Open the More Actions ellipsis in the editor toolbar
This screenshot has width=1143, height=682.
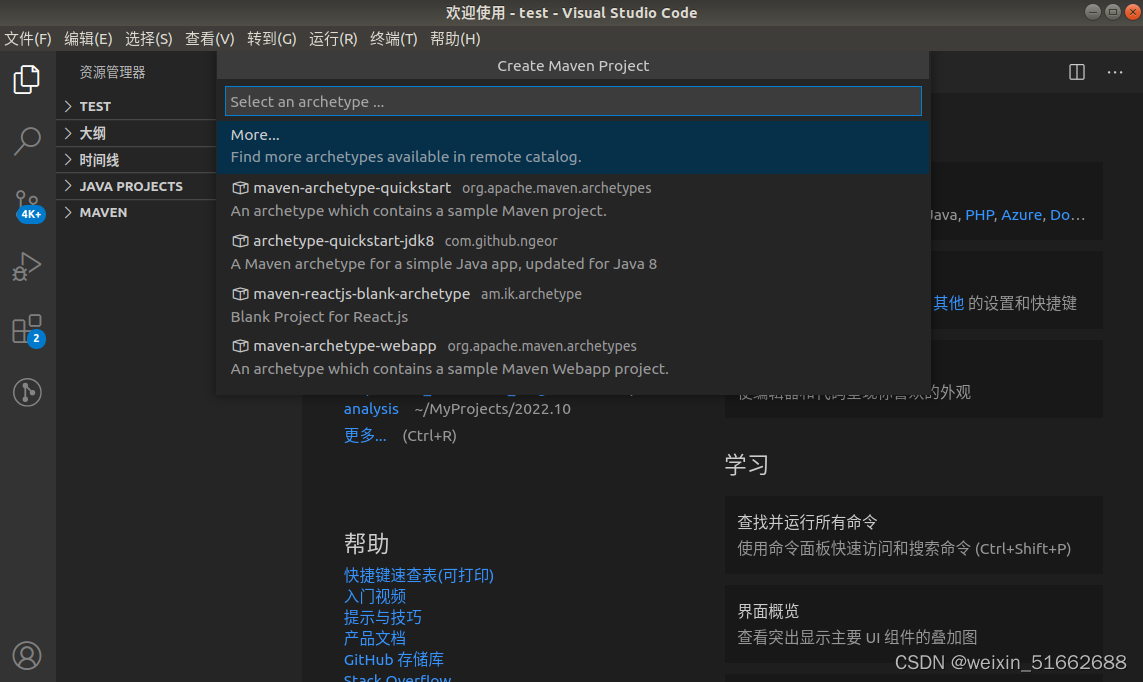[x=1115, y=72]
